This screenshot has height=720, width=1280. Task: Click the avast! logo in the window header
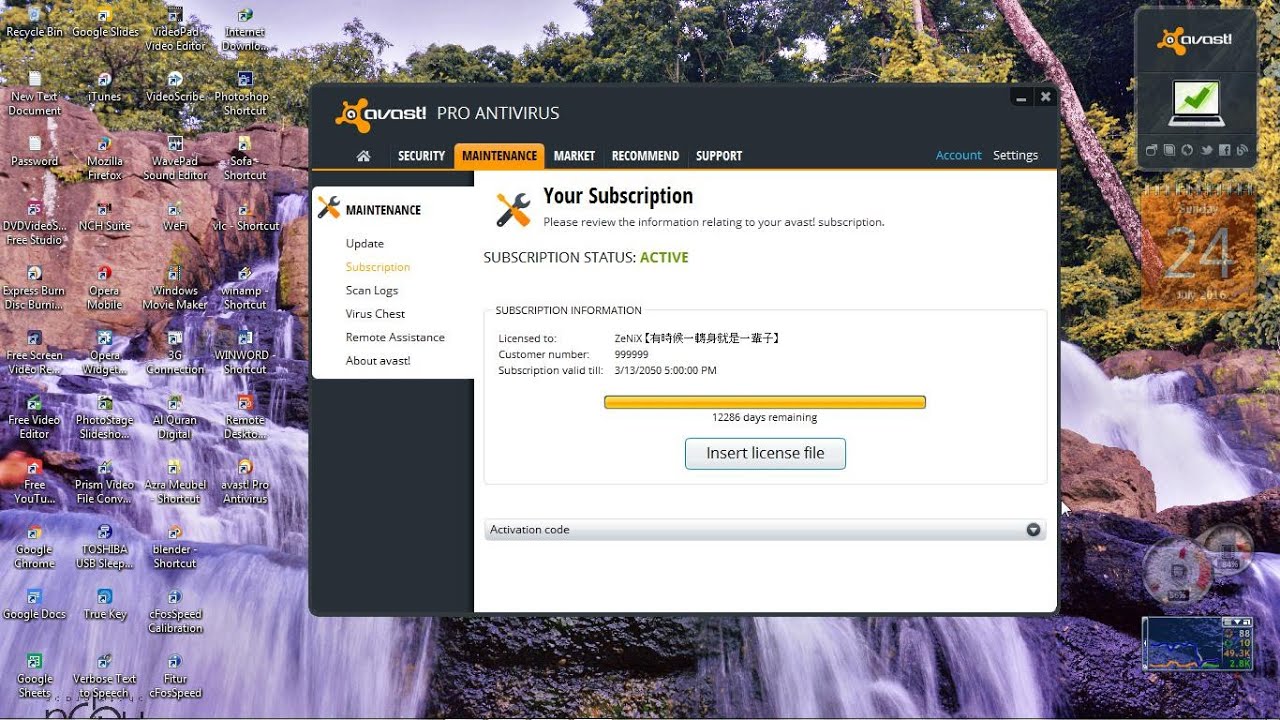point(381,114)
